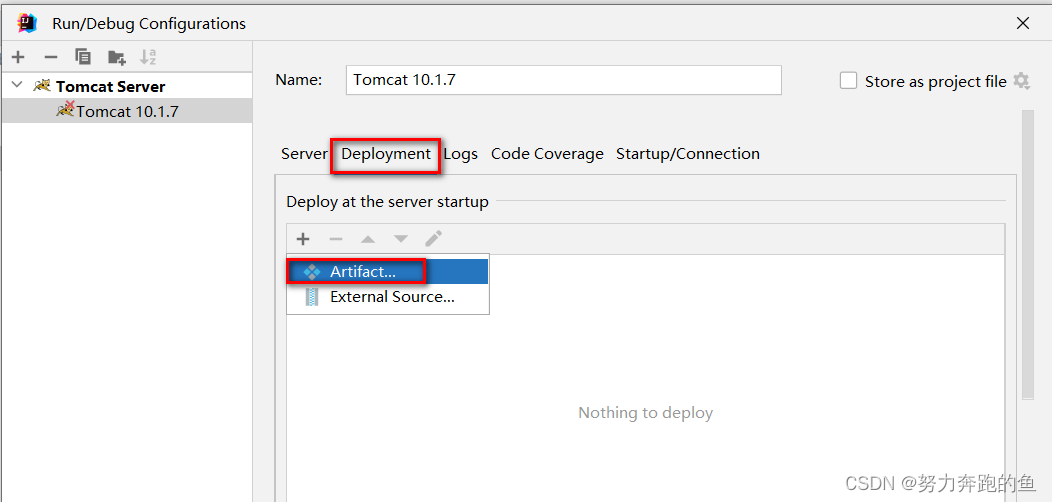This screenshot has width=1052, height=502.
Task: Choose External Source... from the popup menu
Action: click(388, 297)
